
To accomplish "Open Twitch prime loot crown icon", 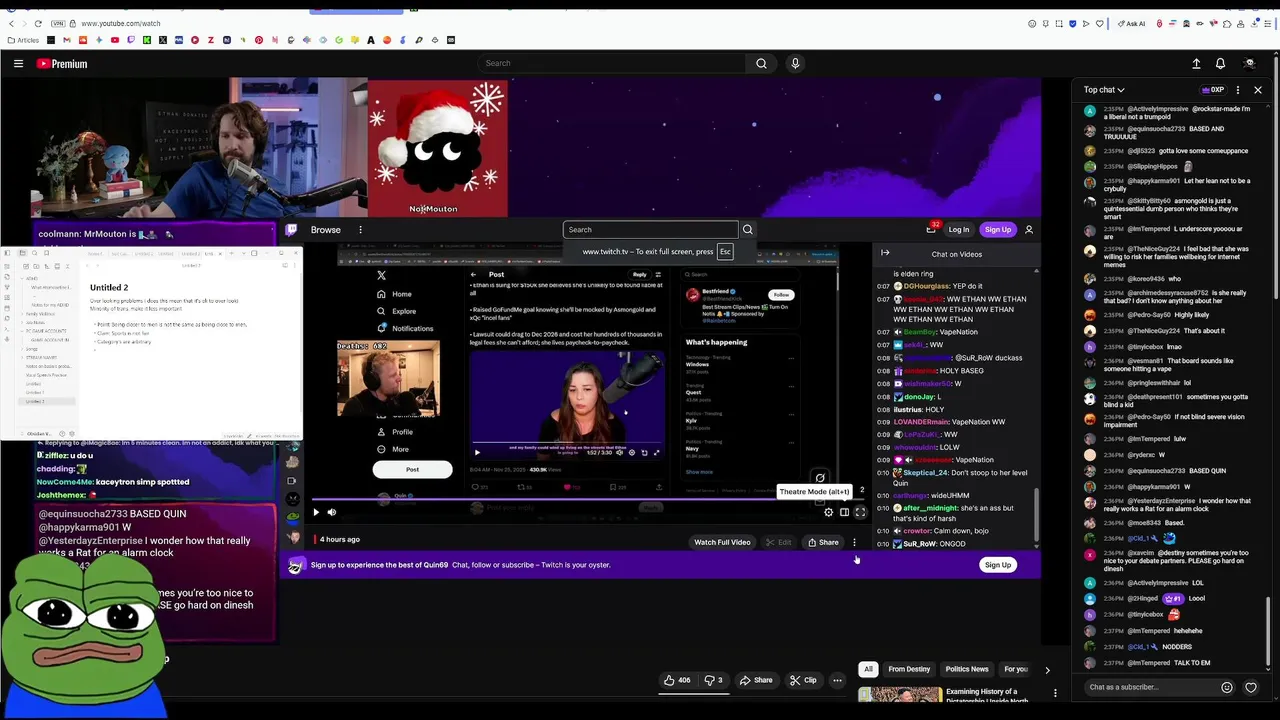I will (931, 229).
